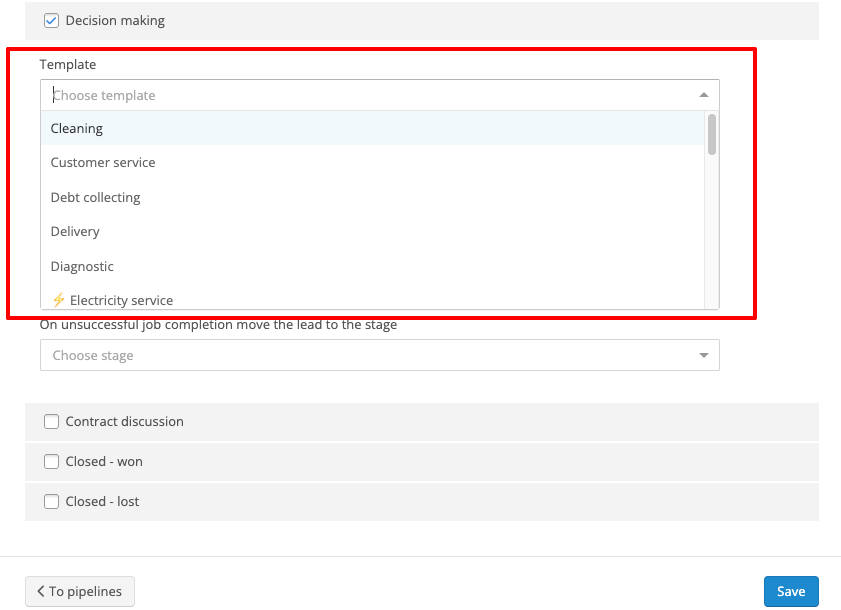The image size is (841, 610).
Task: Click the Closed - lost stage label
Action: (102, 502)
